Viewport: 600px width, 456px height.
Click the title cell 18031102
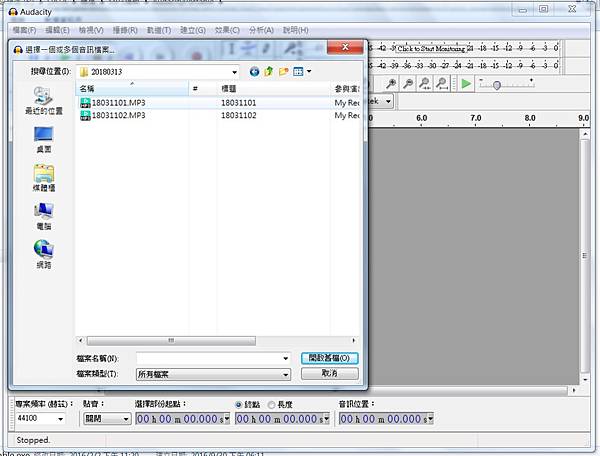pyautogui.click(x=239, y=115)
